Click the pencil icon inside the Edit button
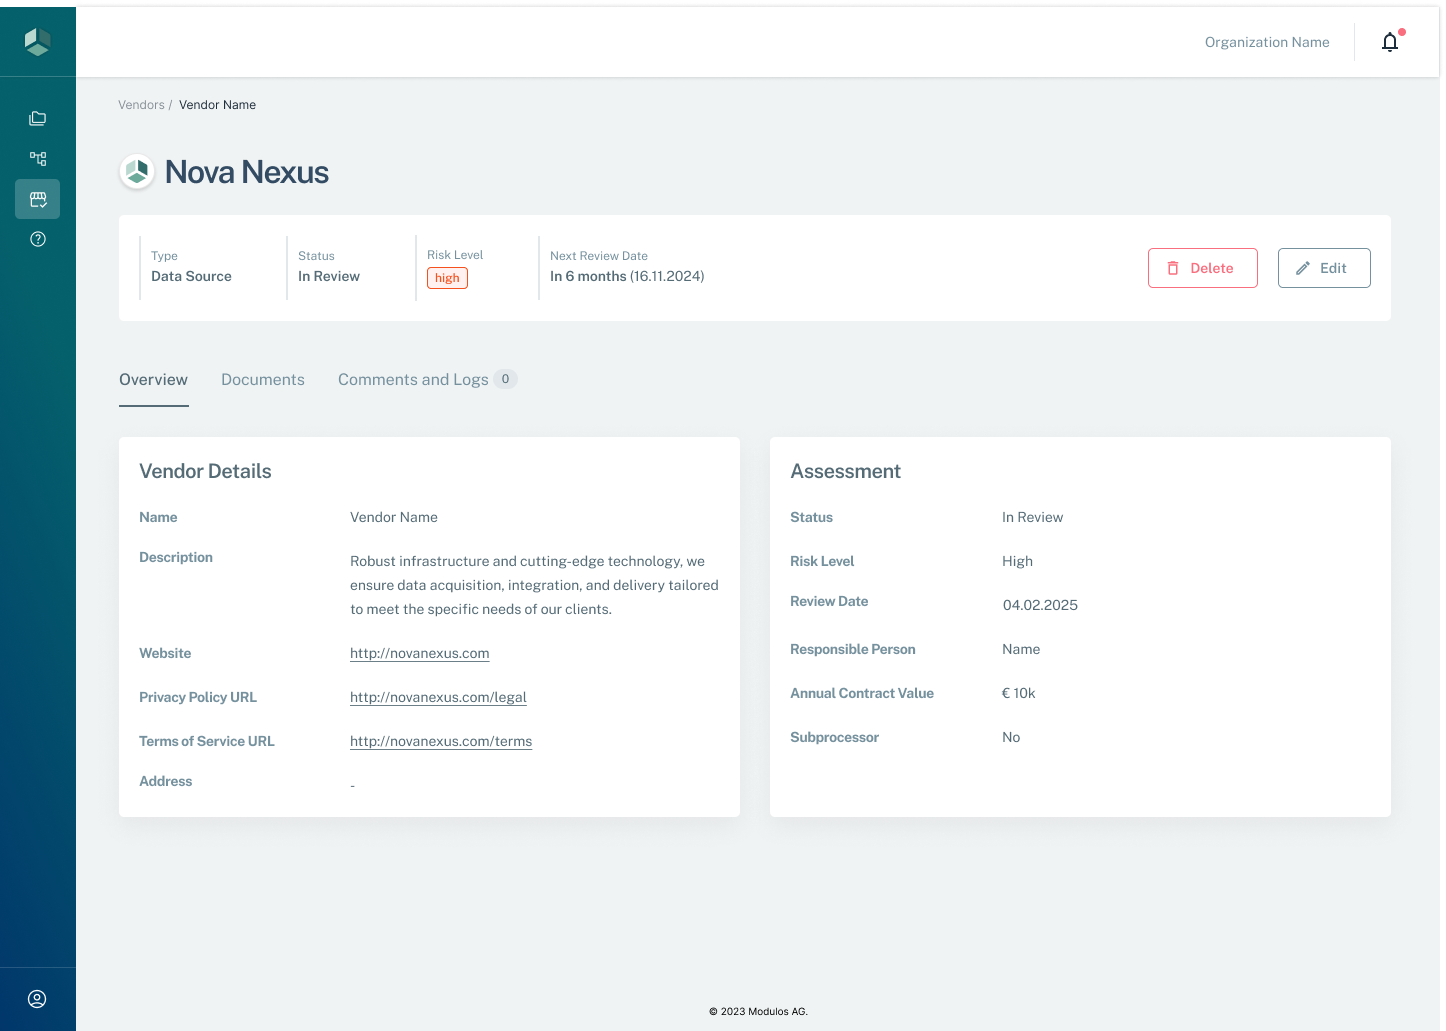This screenshot has width=1446, height=1031. pos(1301,267)
